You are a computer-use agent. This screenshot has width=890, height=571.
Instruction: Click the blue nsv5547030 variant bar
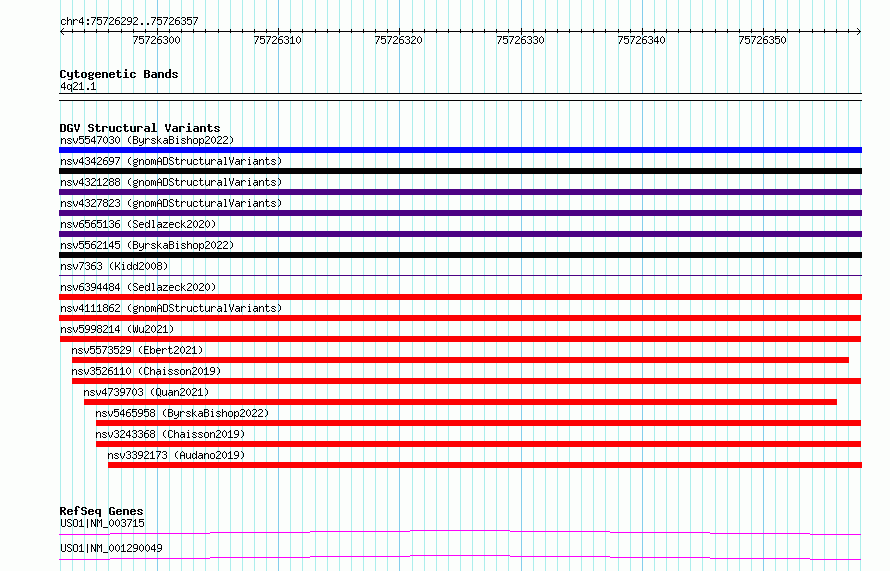tap(460, 150)
